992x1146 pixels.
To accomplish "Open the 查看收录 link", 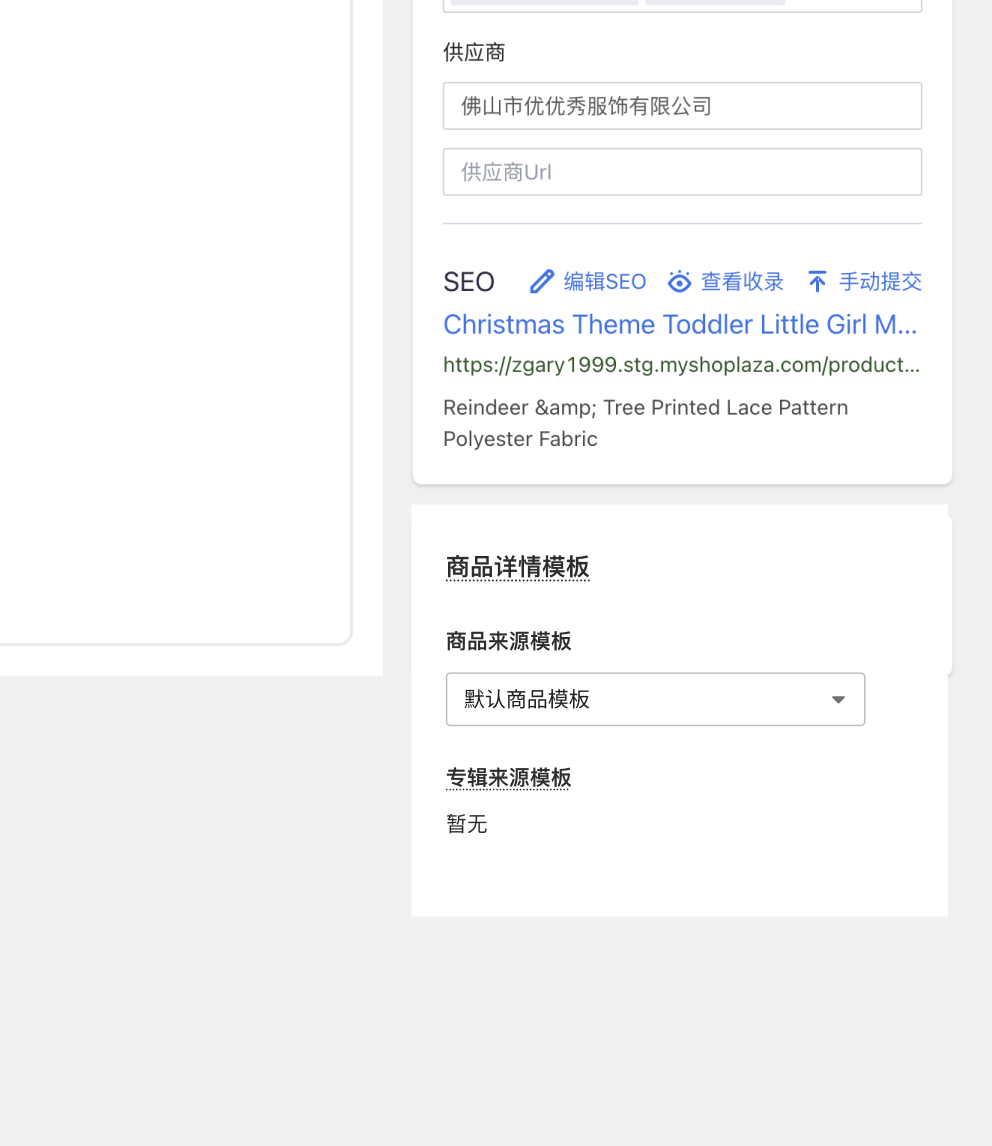I will 742,282.
